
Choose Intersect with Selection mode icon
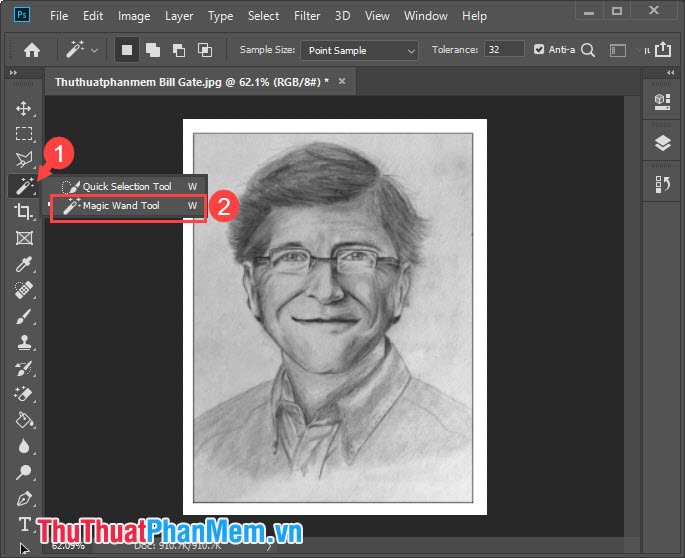pos(204,50)
